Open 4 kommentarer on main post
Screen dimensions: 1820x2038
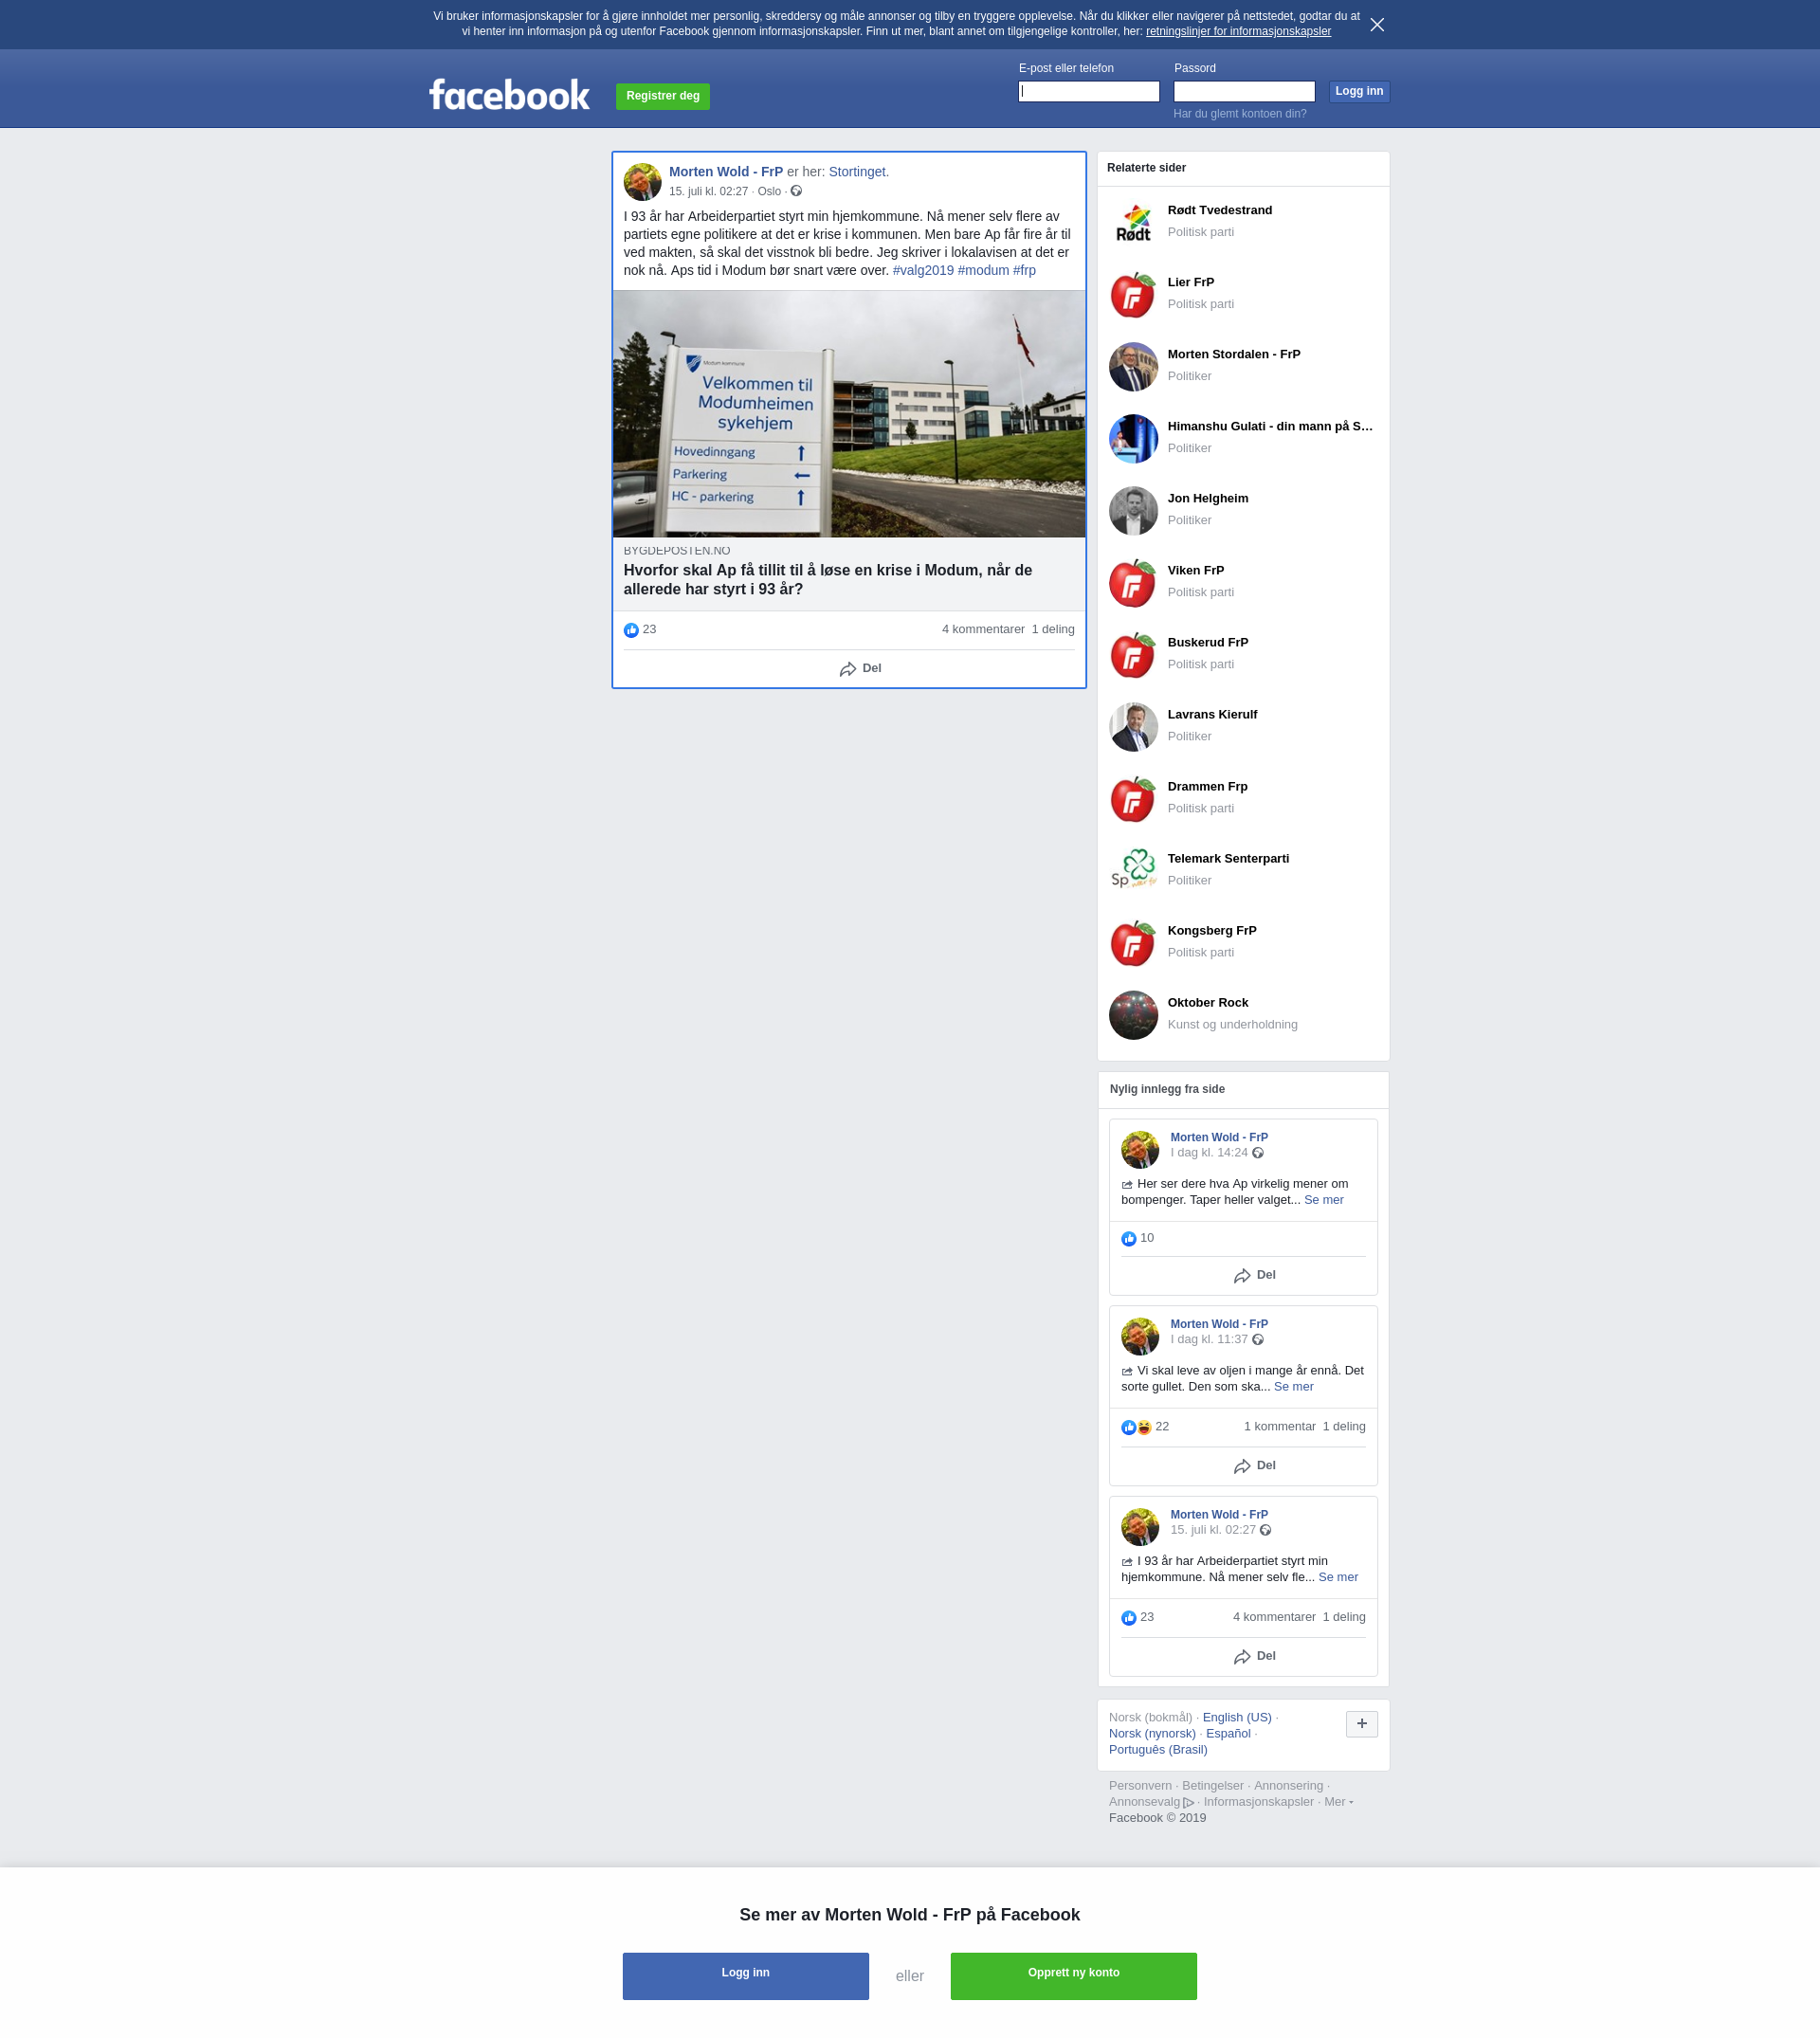coord(982,629)
